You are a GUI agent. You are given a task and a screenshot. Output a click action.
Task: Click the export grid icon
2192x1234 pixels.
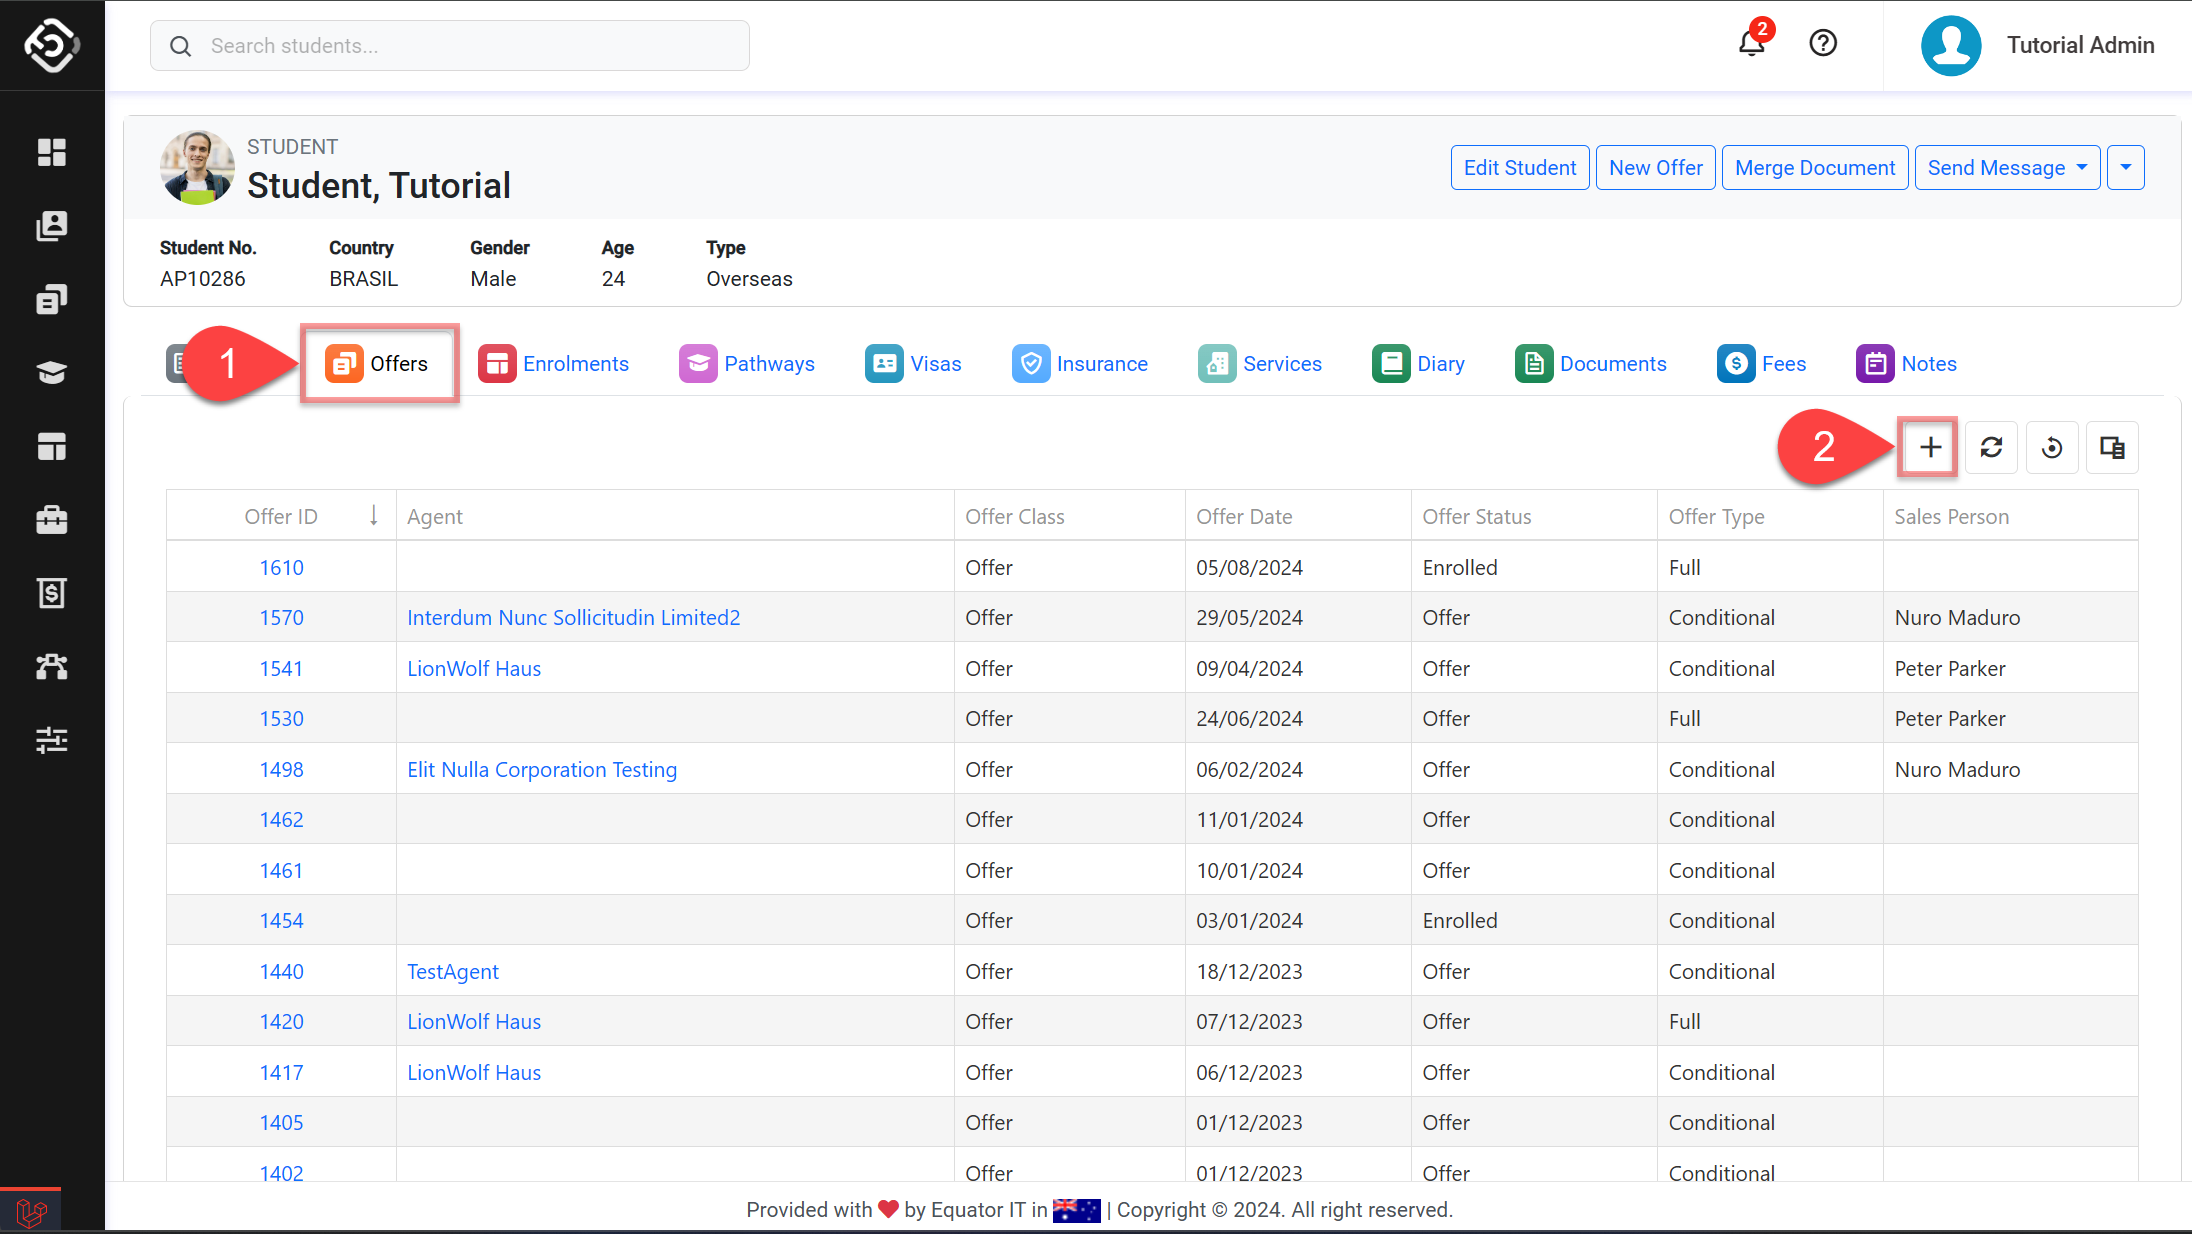2112,447
